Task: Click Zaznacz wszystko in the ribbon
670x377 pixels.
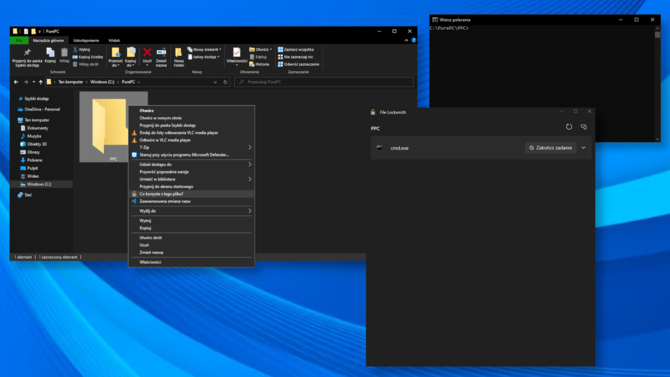Action: click(296, 50)
